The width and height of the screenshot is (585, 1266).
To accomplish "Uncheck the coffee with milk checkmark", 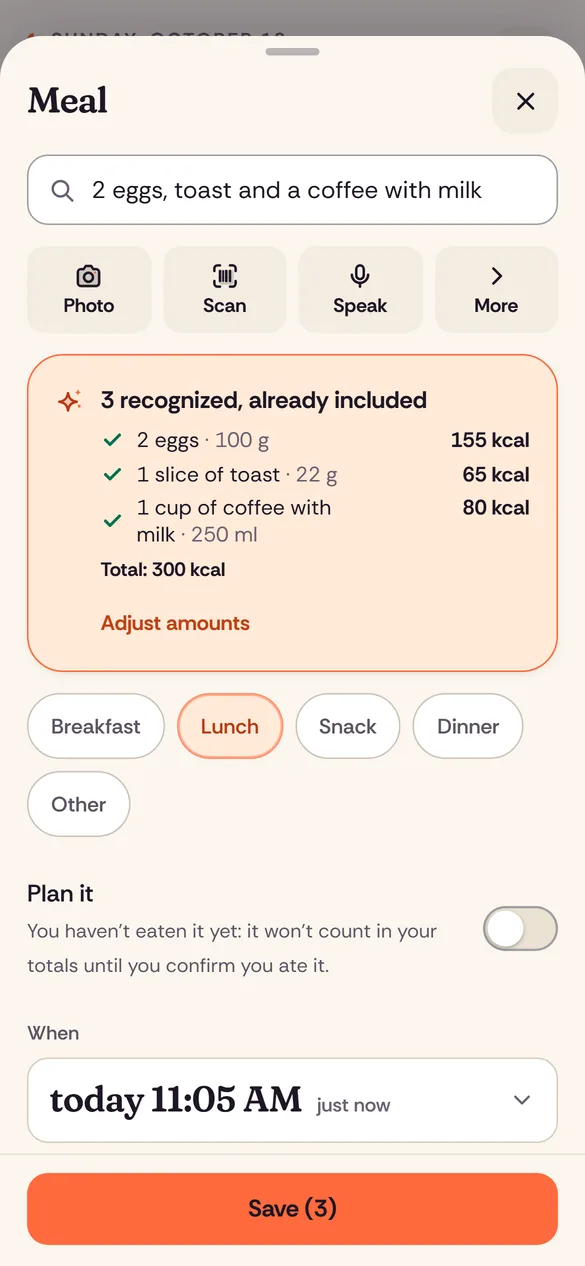I will click(113, 521).
